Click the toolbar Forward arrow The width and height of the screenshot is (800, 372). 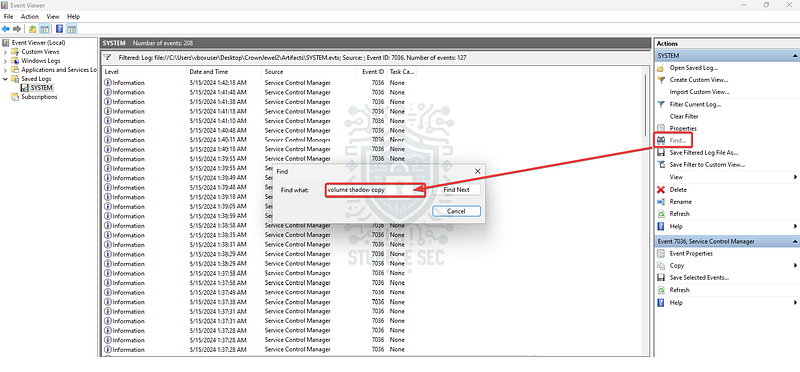pyautogui.click(x=17, y=29)
